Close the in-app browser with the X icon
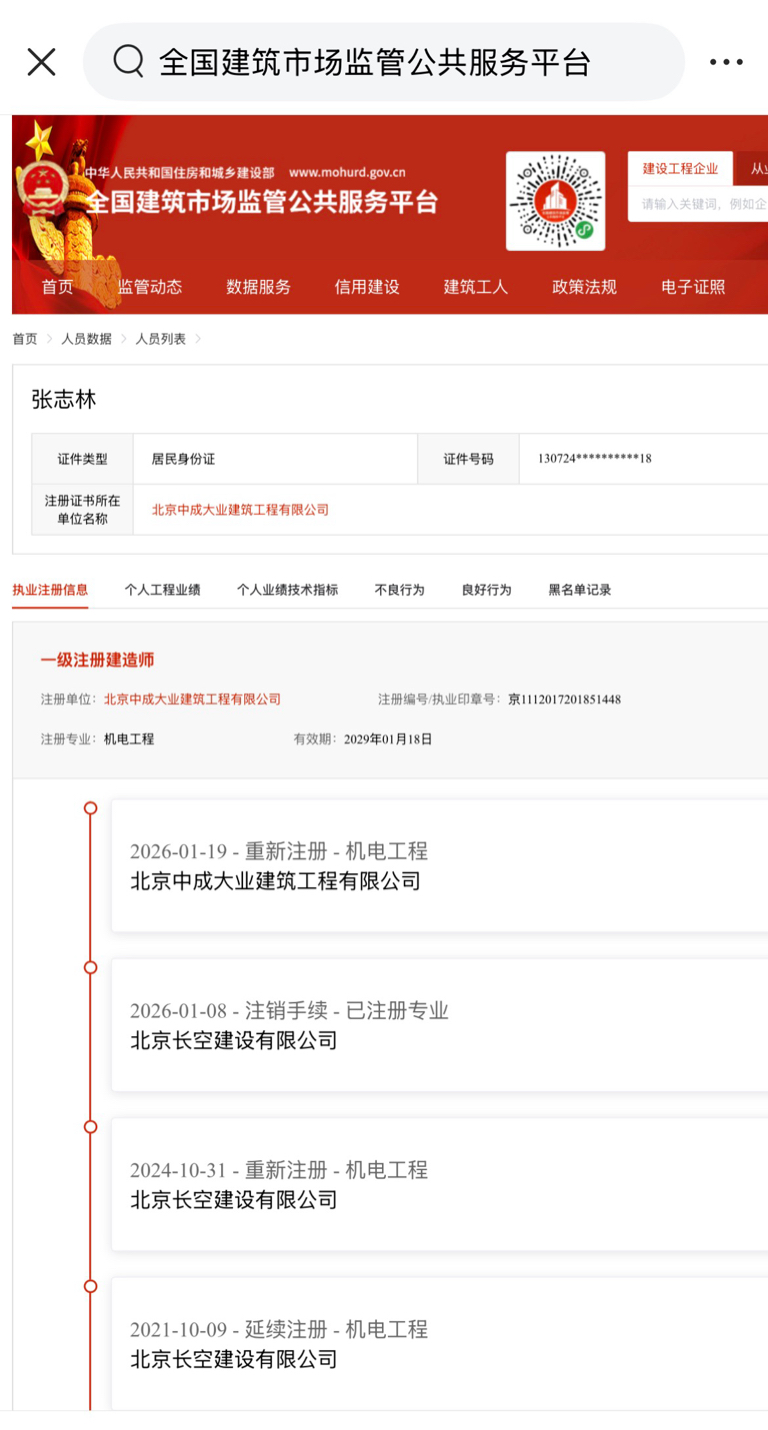Viewport: 768px width, 1430px height. [41, 62]
